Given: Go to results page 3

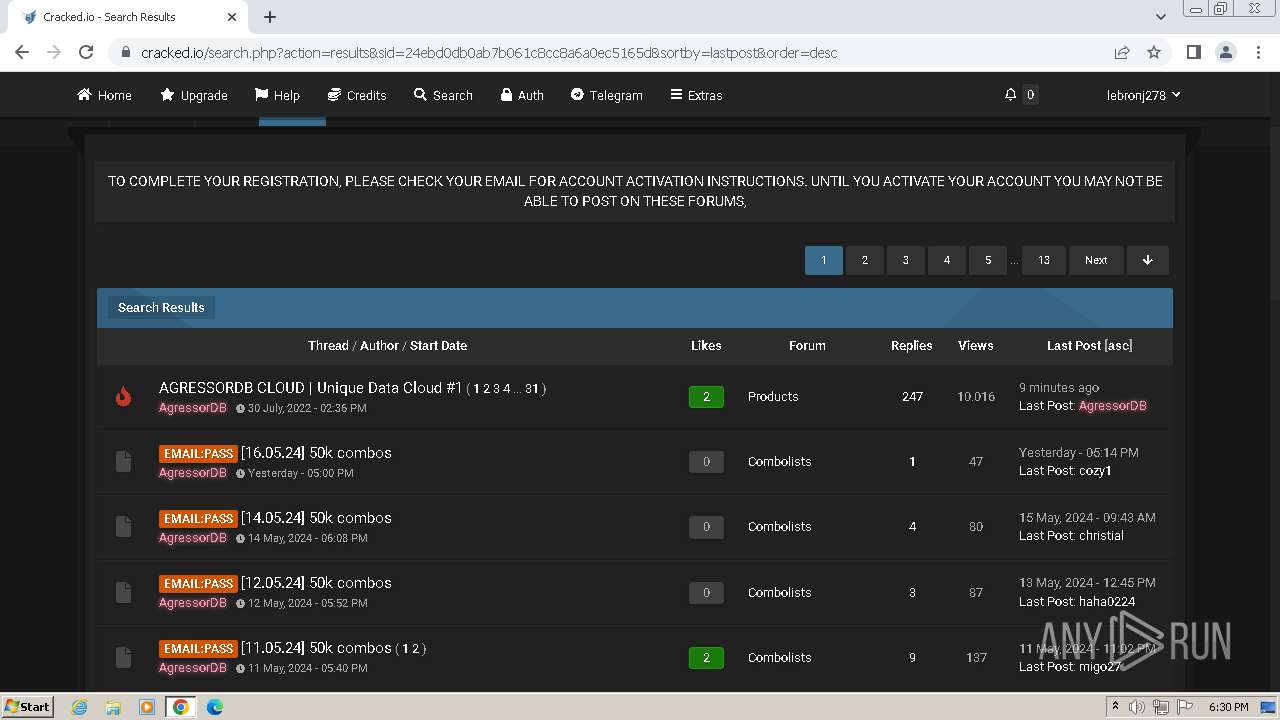Looking at the screenshot, I should click(906, 260).
